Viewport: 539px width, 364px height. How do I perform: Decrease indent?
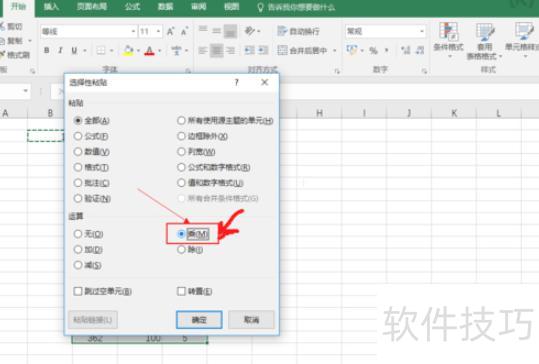tap(250, 51)
